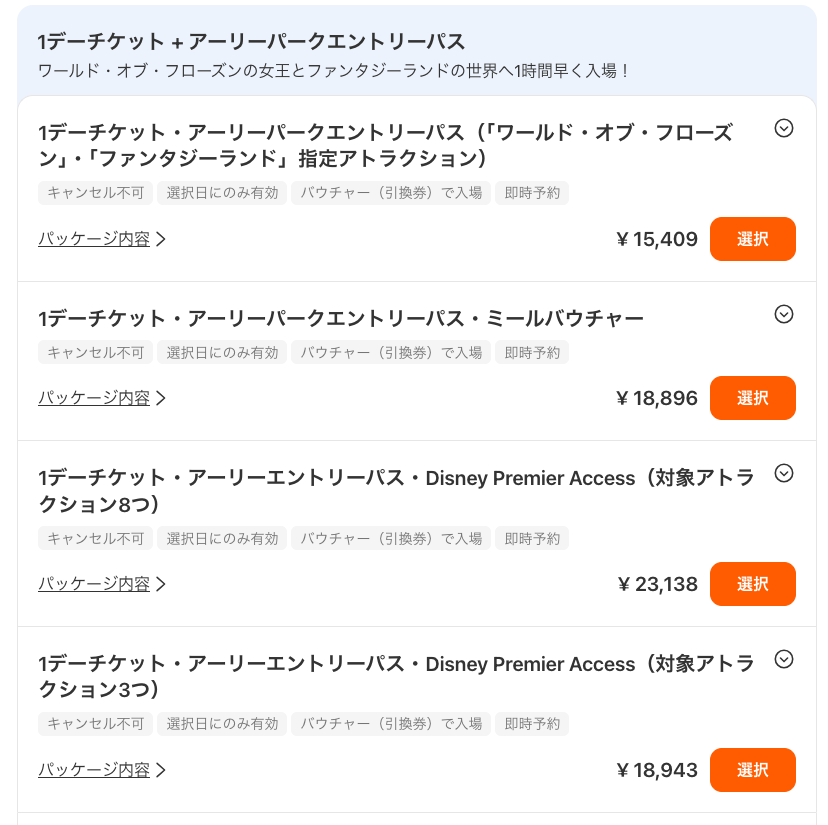Click the ¥23,138 price text
The height and width of the screenshot is (825, 828).
pyautogui.click(x=657, y=584)
